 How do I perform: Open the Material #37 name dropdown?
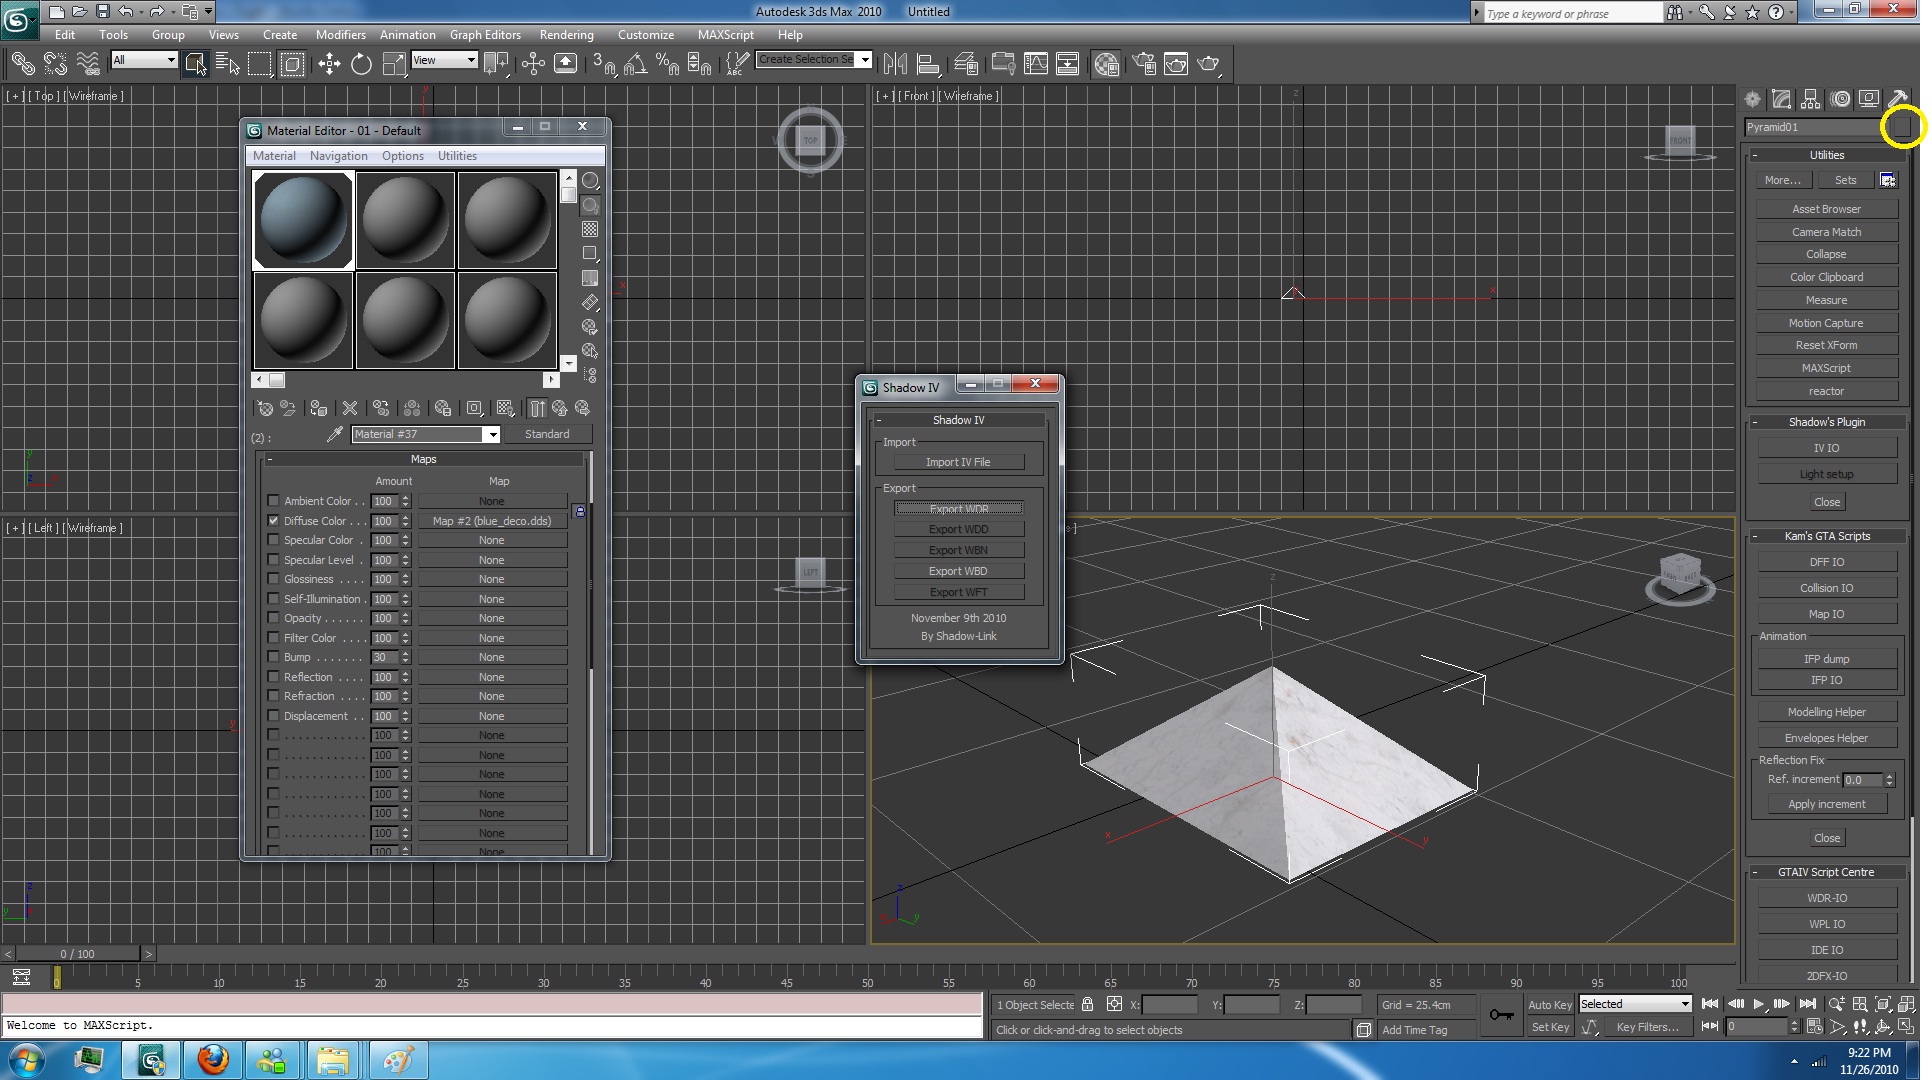492,434
